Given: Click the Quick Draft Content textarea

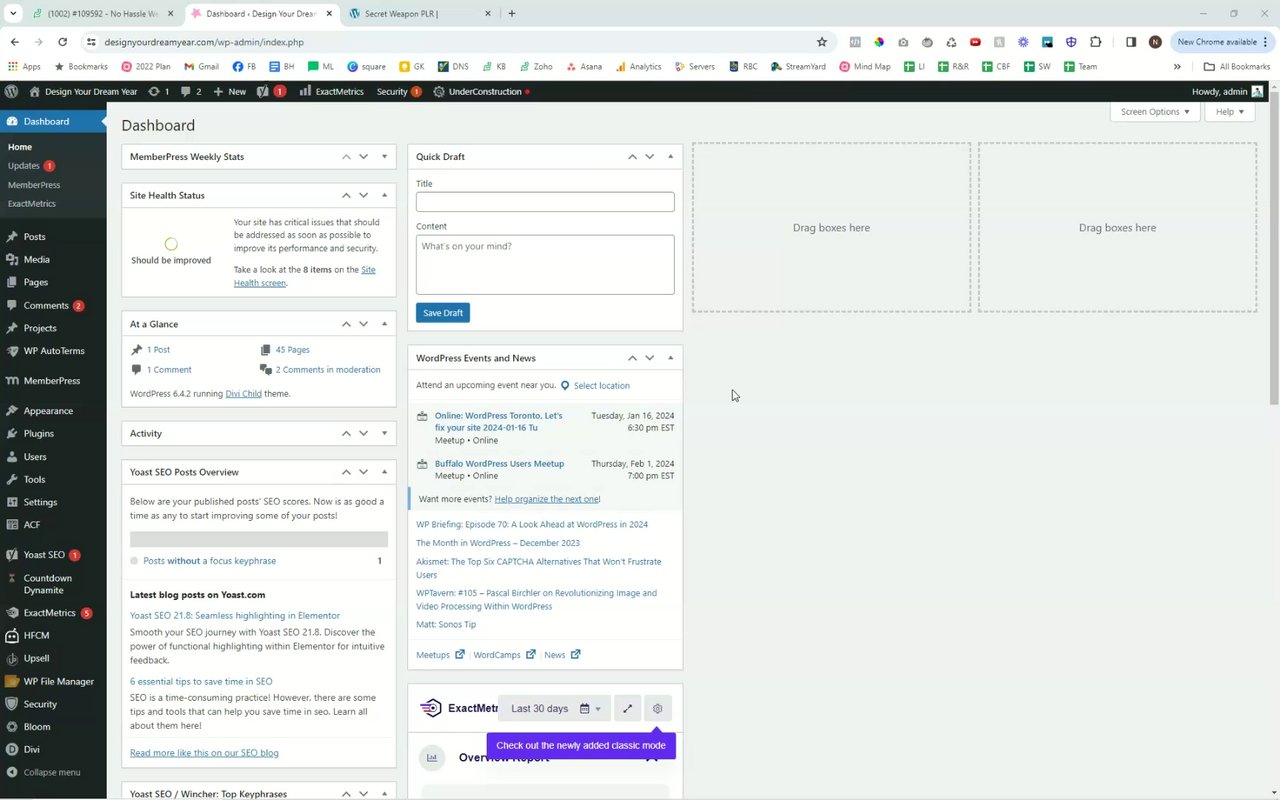Looking at the screenshot, I should (545, 265).
